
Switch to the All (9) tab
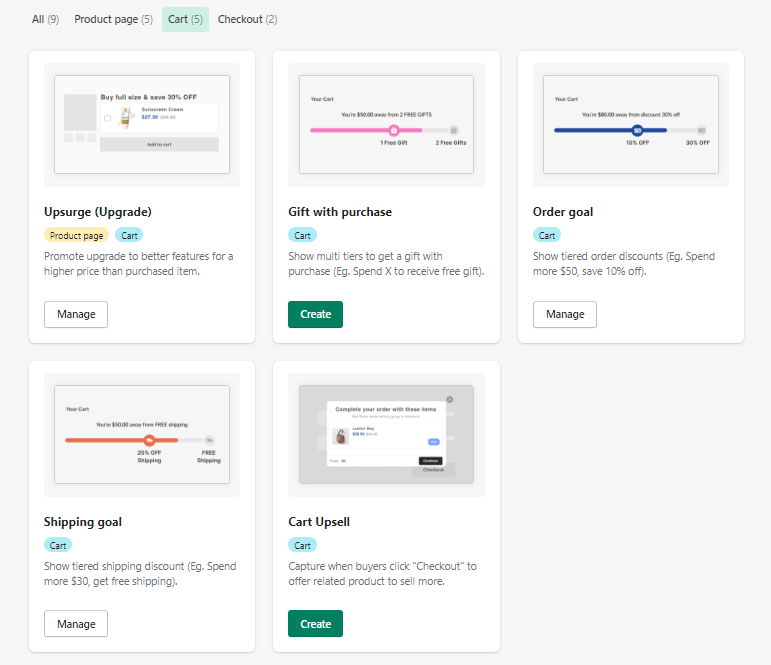pos(45,19)
